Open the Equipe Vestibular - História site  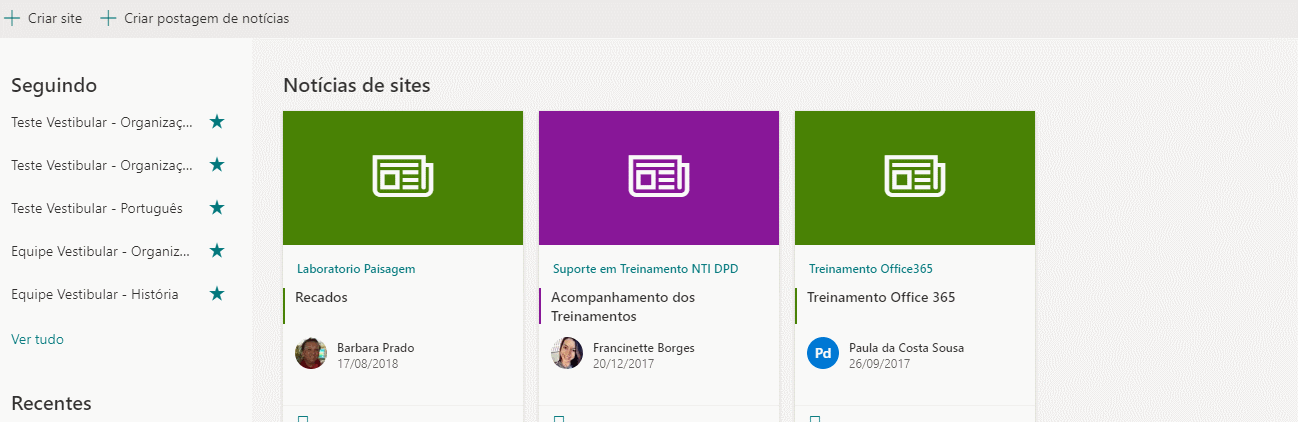[x=95, y=294]
